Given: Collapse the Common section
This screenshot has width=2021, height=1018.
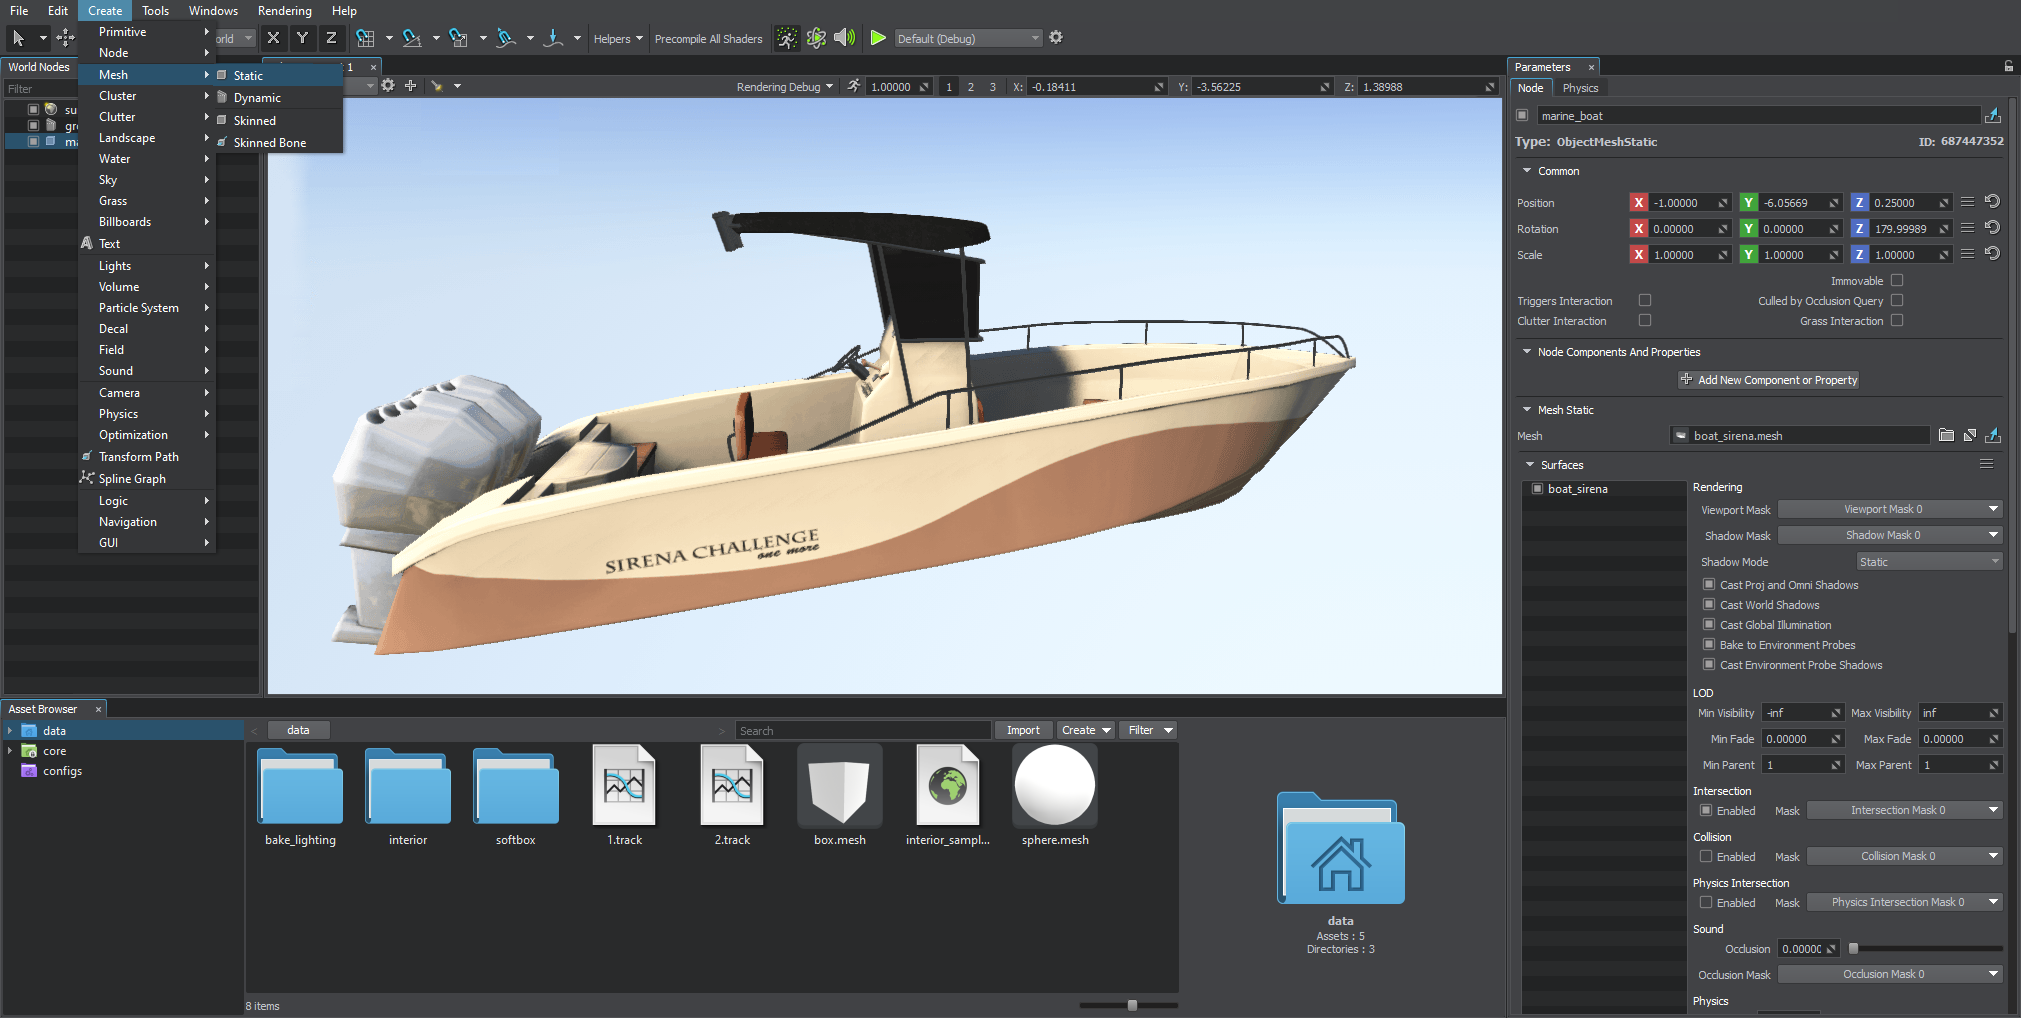Looking at the screenshot, I should (x=1527, y=171).
